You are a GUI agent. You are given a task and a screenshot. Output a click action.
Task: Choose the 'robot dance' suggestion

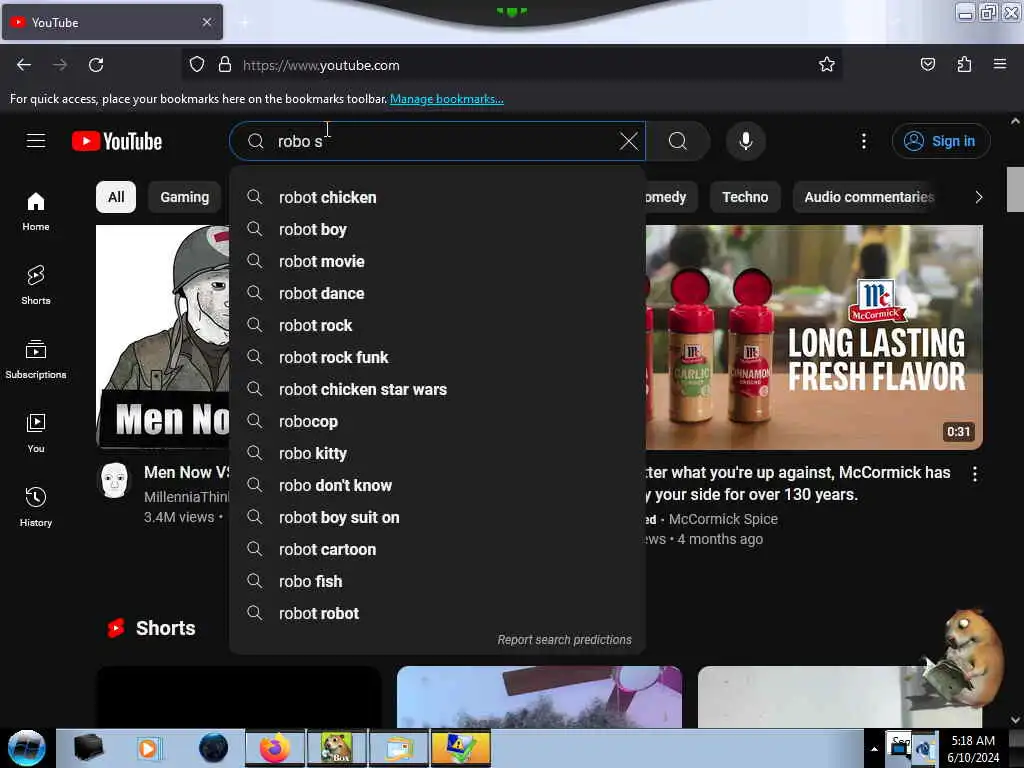pyautogui.click(x=438, y=293)
